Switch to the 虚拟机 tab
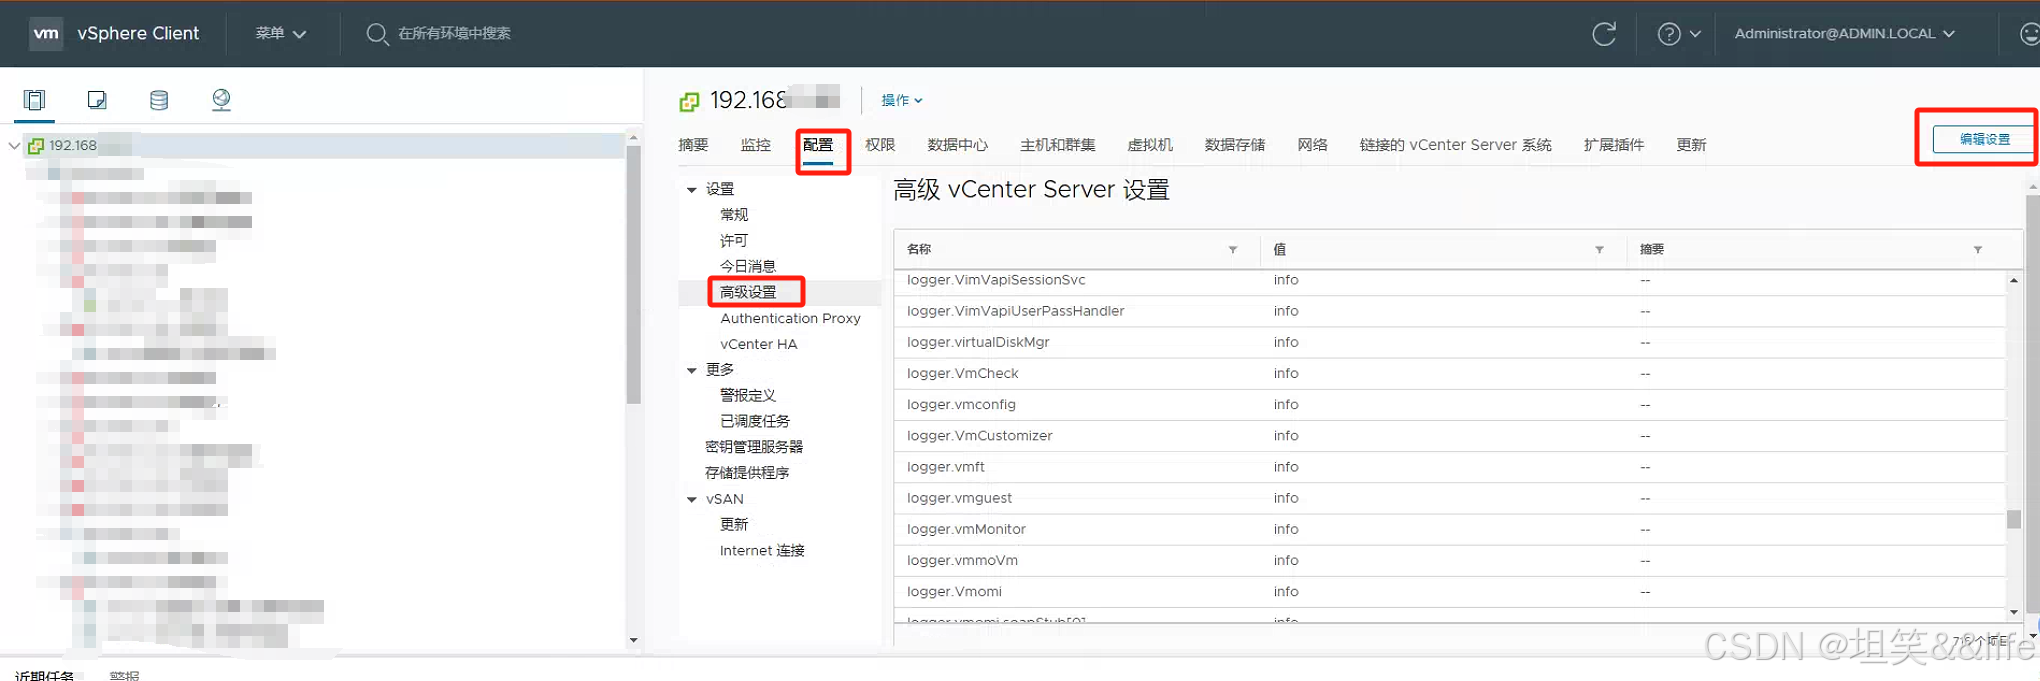This screenshot has height=681, width=2040. tap(1150, 145)
